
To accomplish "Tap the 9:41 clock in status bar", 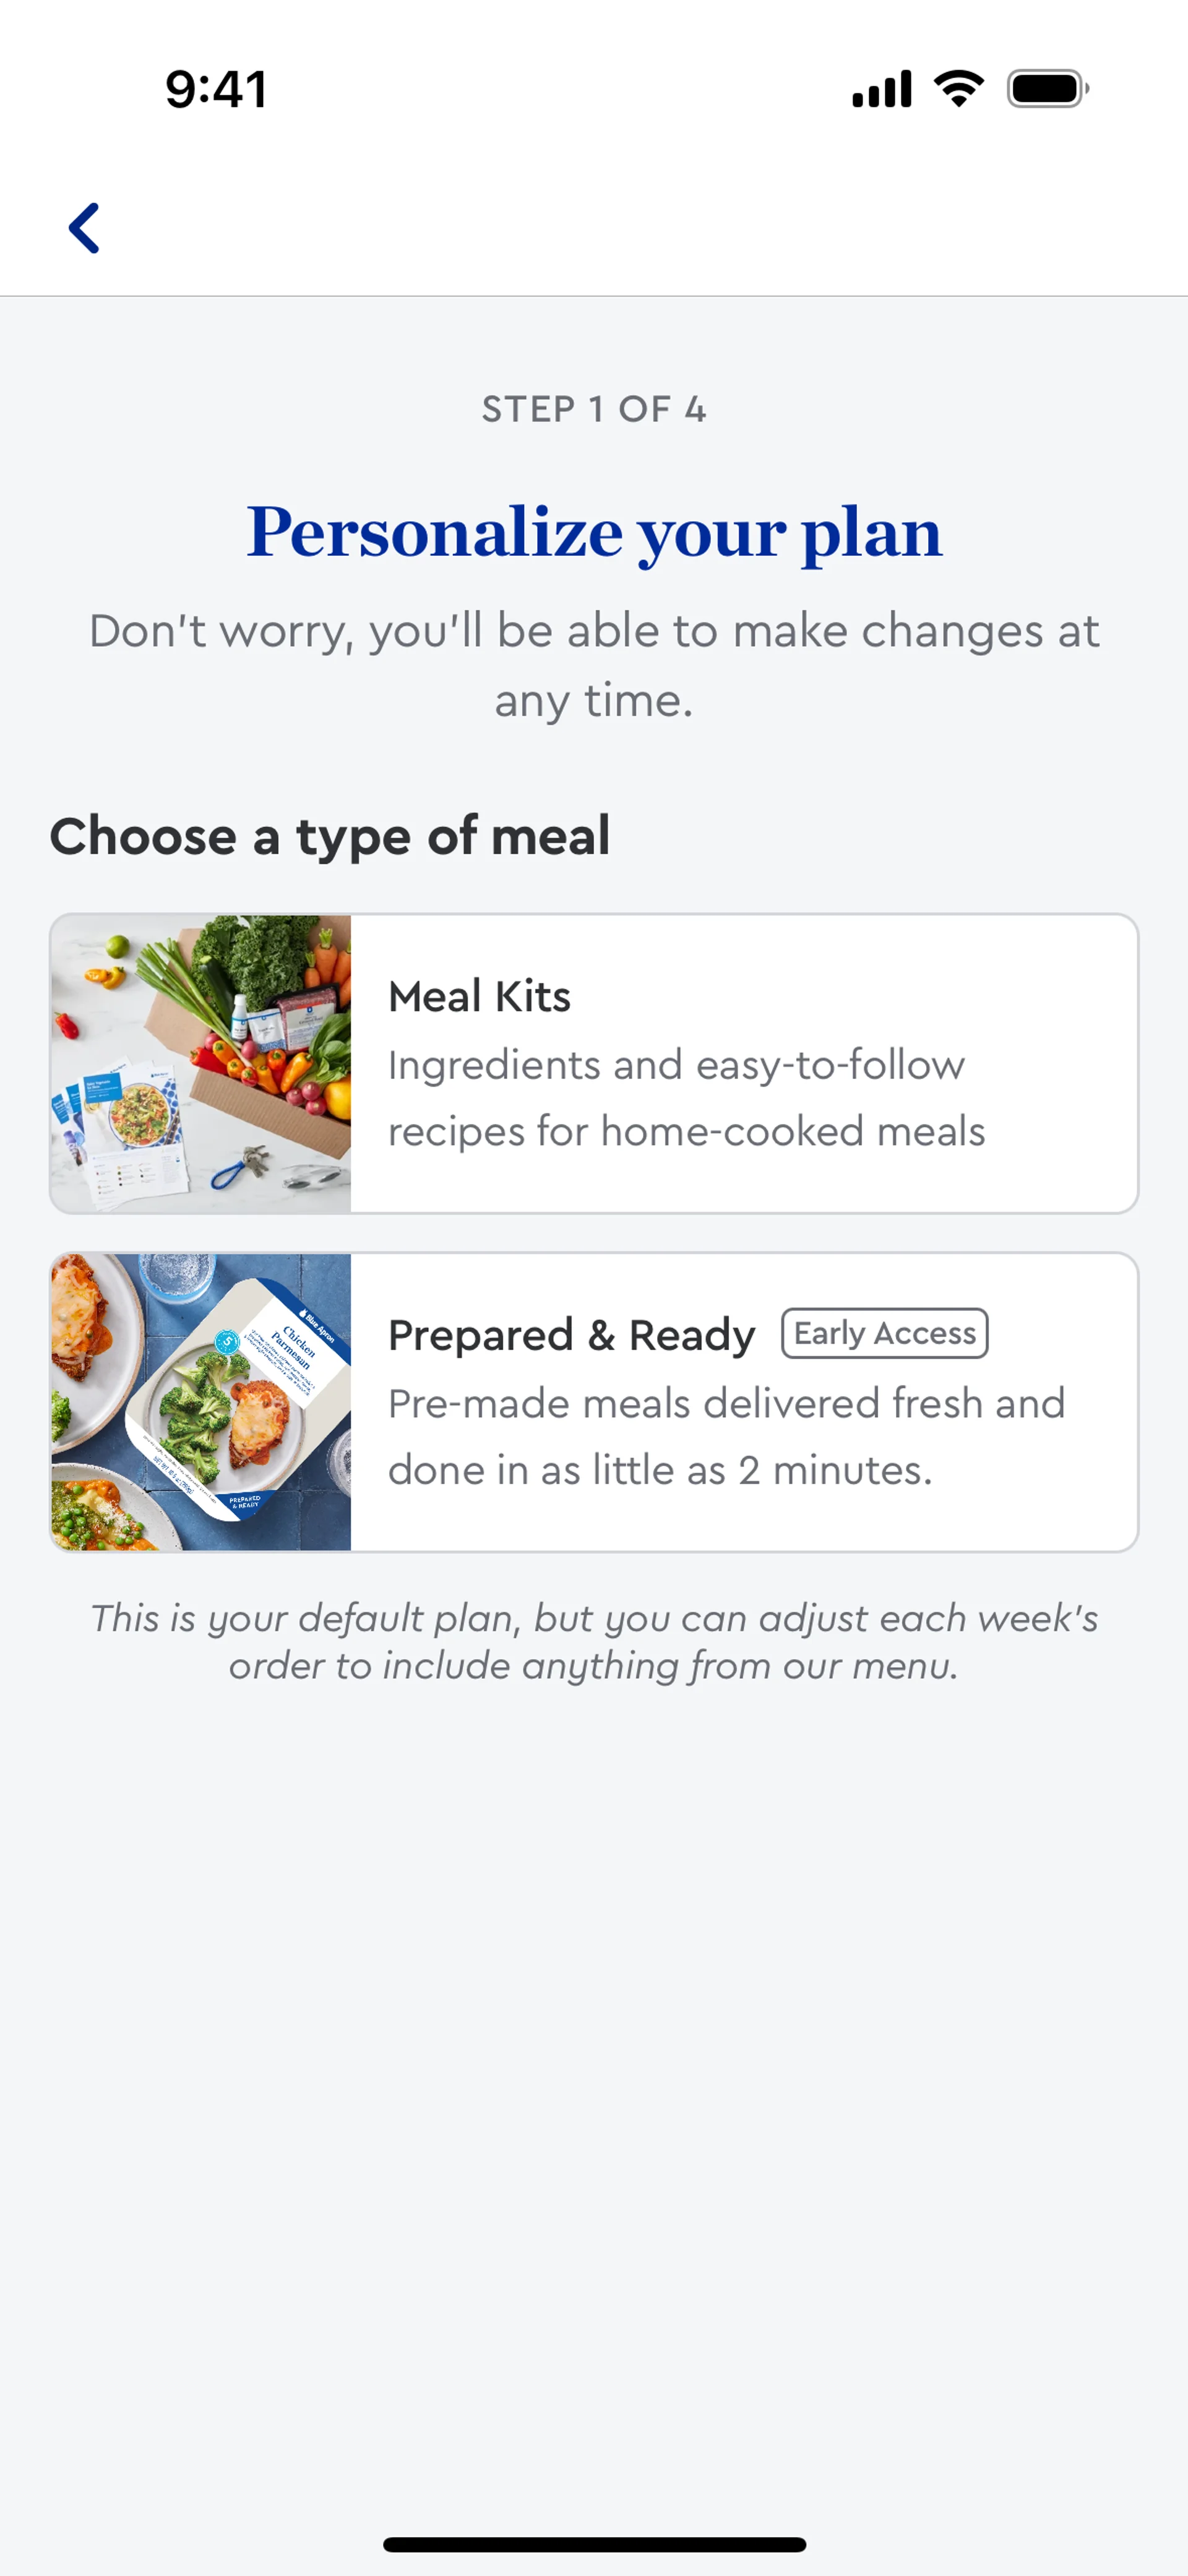I will point(216,89).
